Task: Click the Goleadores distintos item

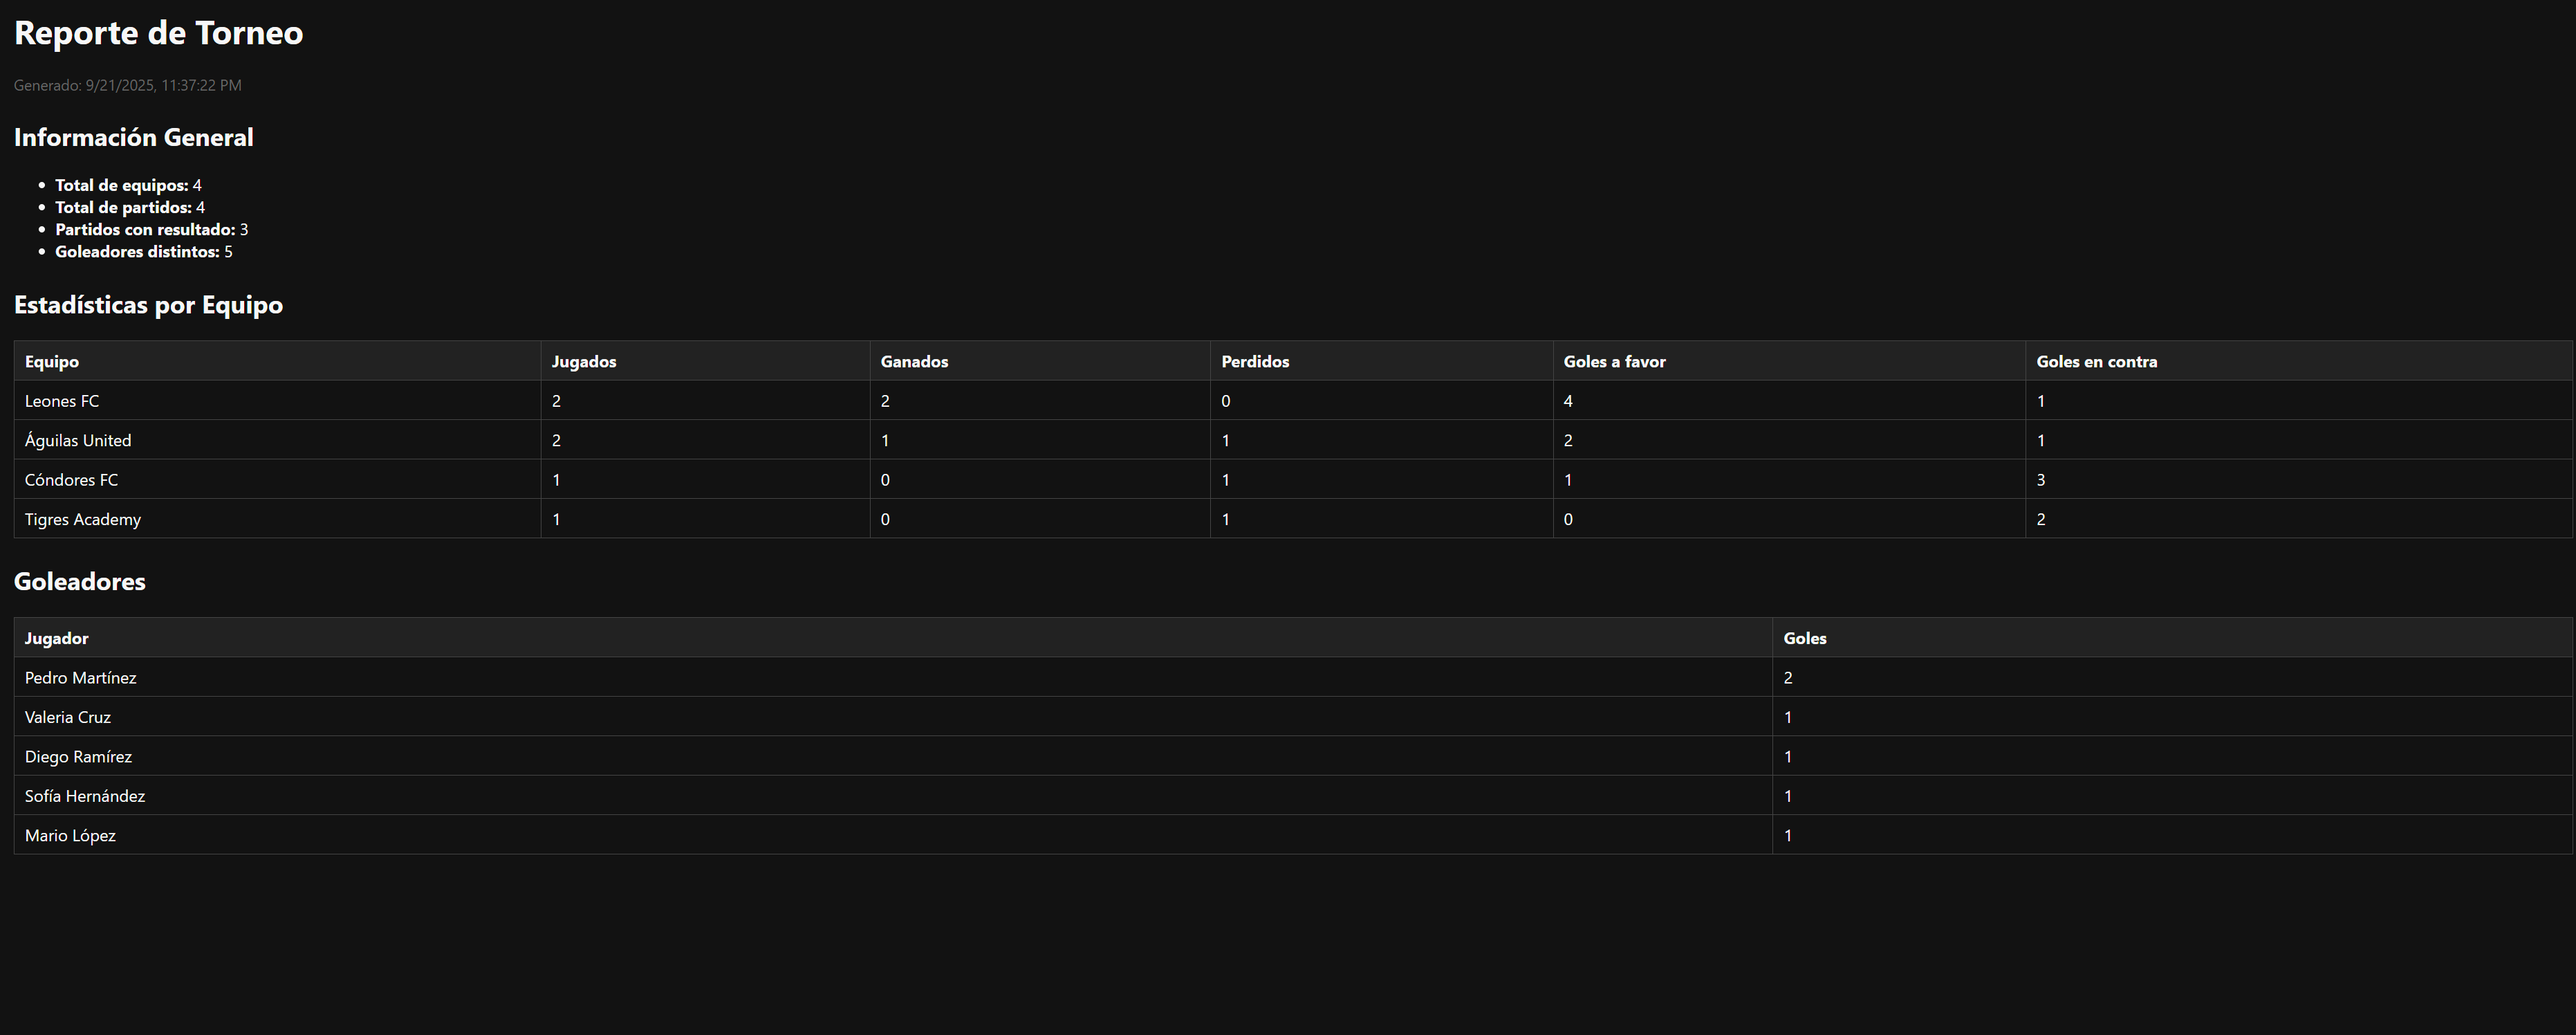Action: 143,251
